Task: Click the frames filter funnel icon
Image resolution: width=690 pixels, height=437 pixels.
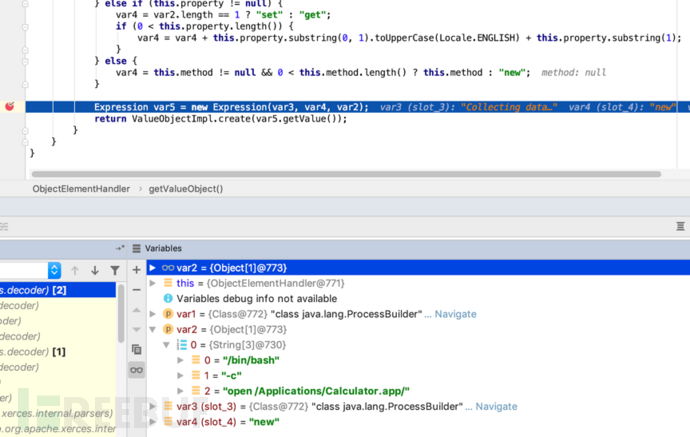Action: coord(115,270)
